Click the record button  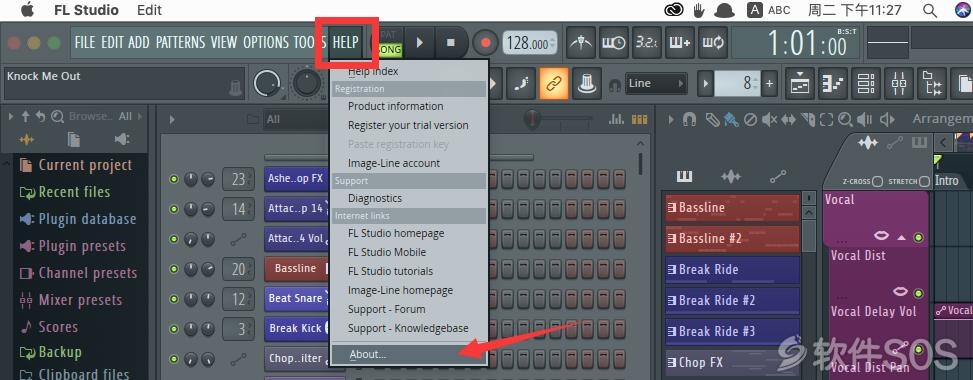coord(486,43)
